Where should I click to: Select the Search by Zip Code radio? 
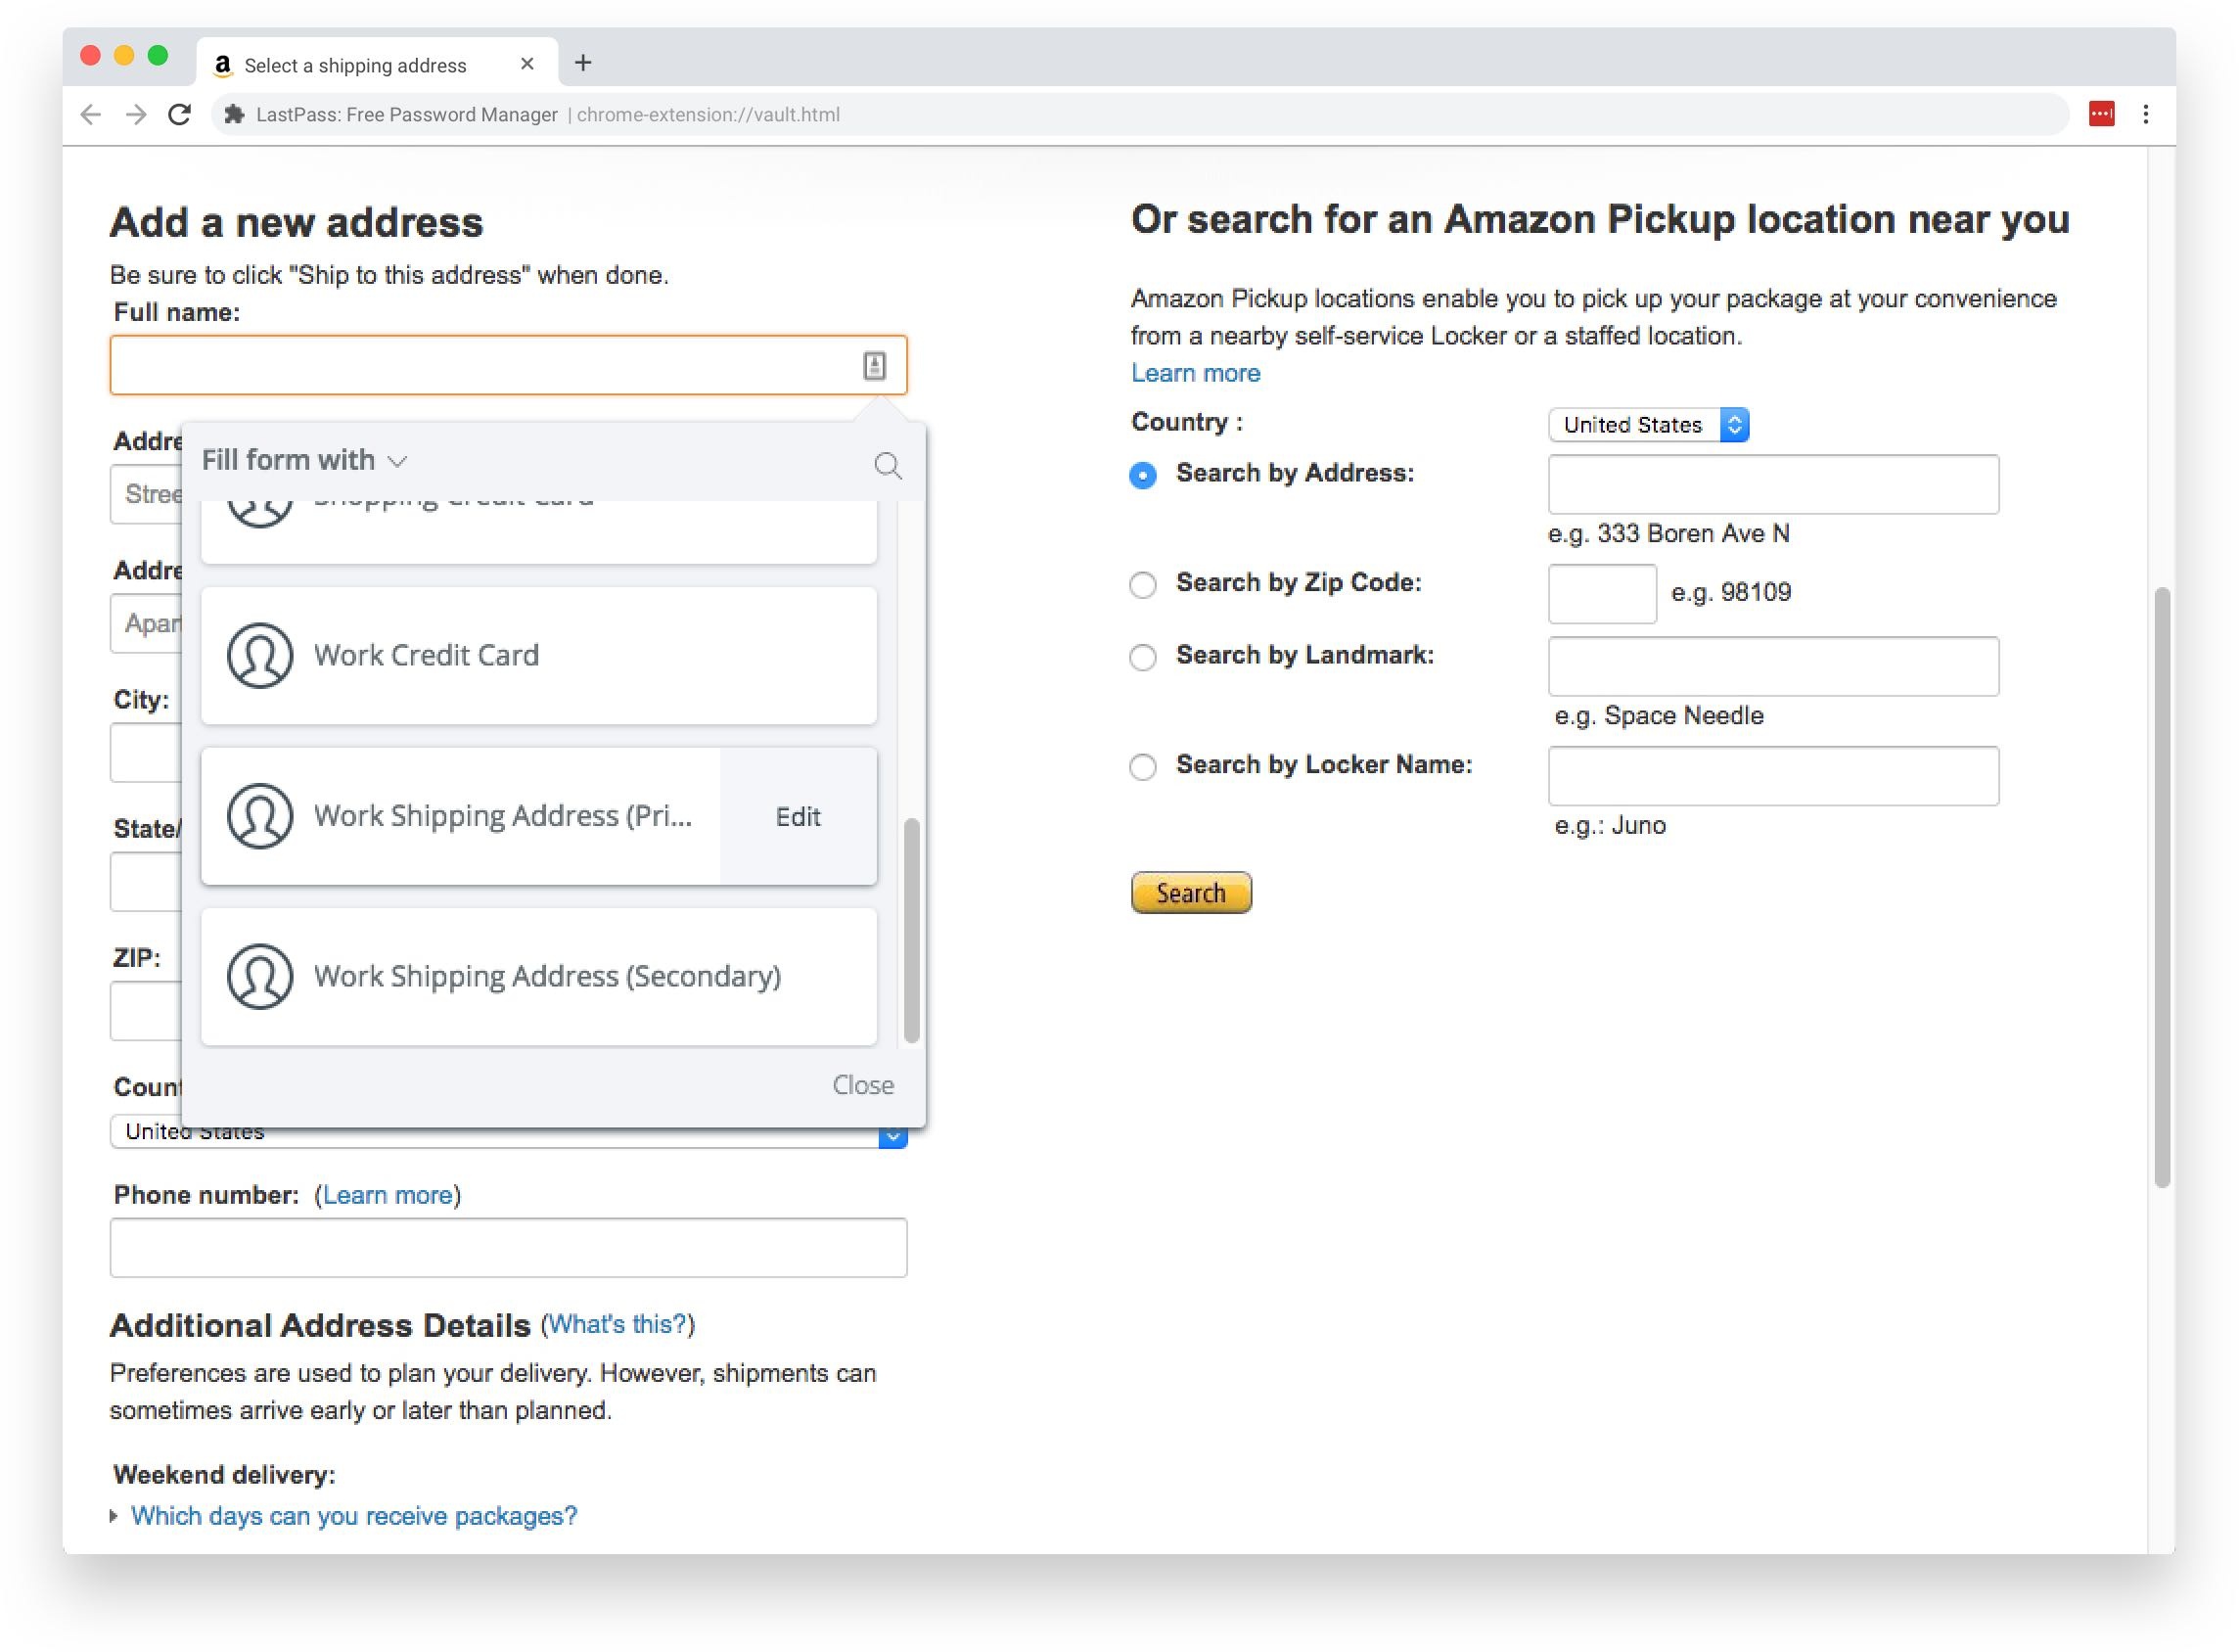click(x=1143, y=585)
